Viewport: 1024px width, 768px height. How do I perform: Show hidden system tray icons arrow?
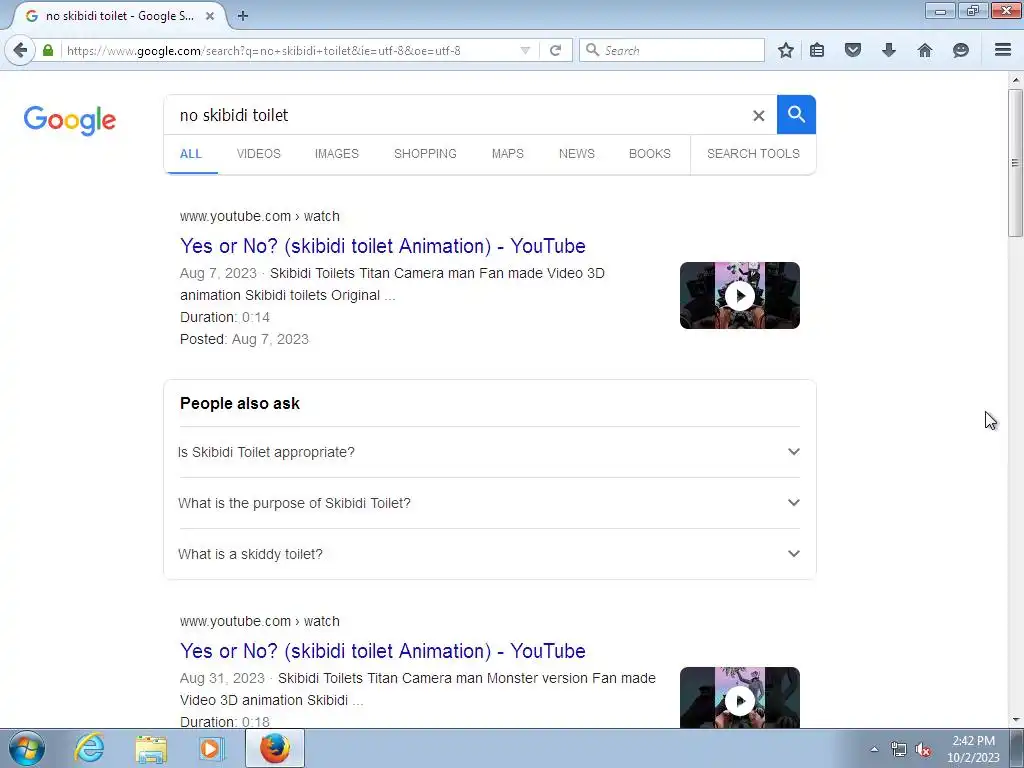(x=874, y=749)
